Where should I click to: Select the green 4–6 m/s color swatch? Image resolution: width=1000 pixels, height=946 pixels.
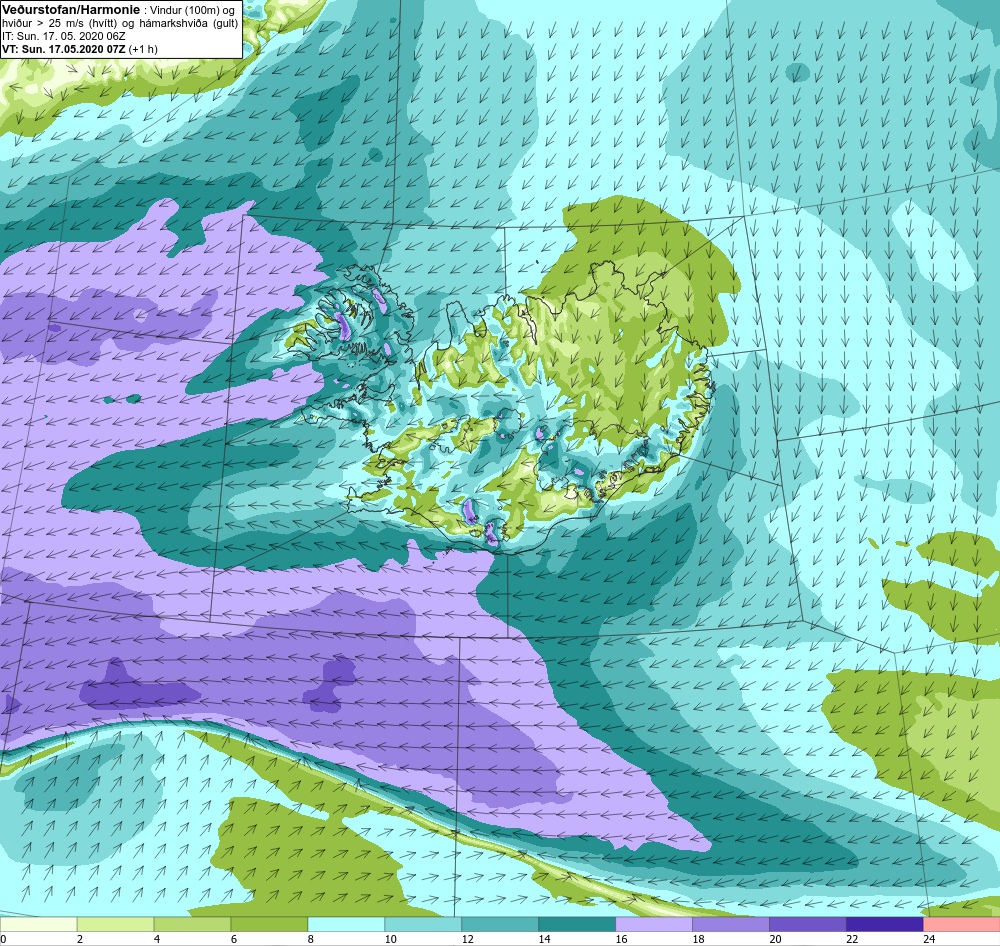click(193, 924)
